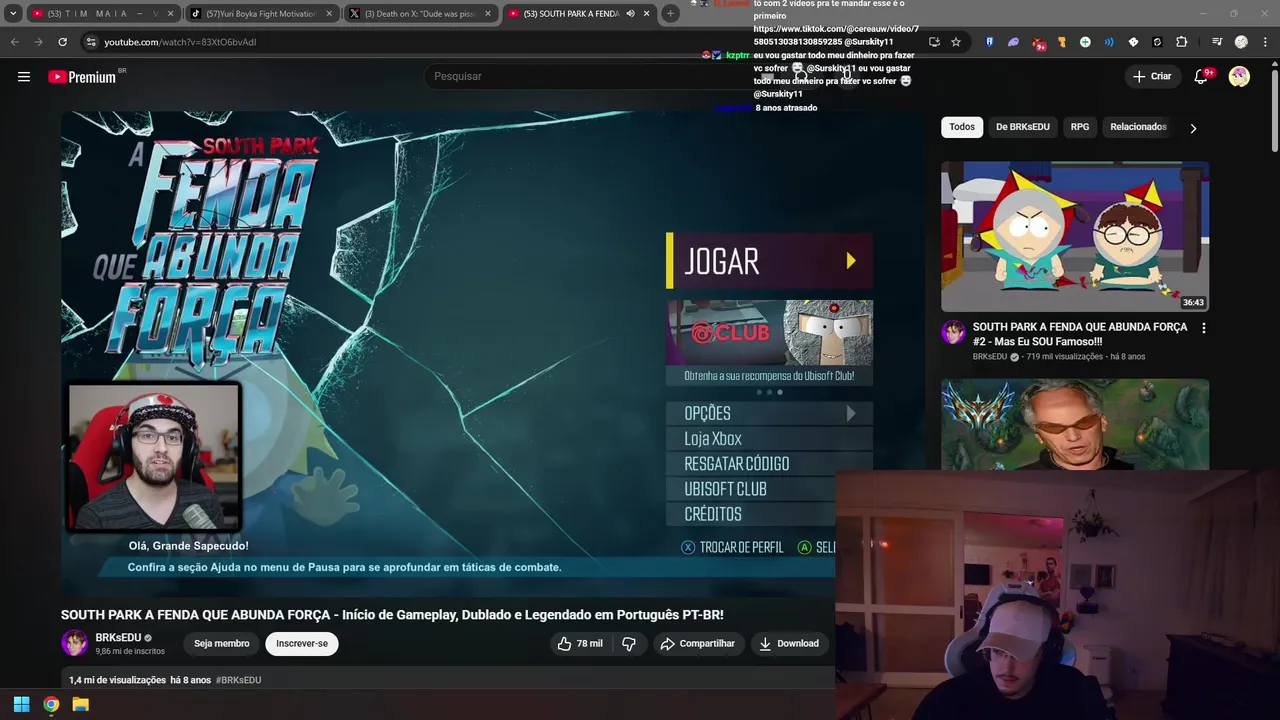
Task: Bookmark this page with the star
Action: 956,42
